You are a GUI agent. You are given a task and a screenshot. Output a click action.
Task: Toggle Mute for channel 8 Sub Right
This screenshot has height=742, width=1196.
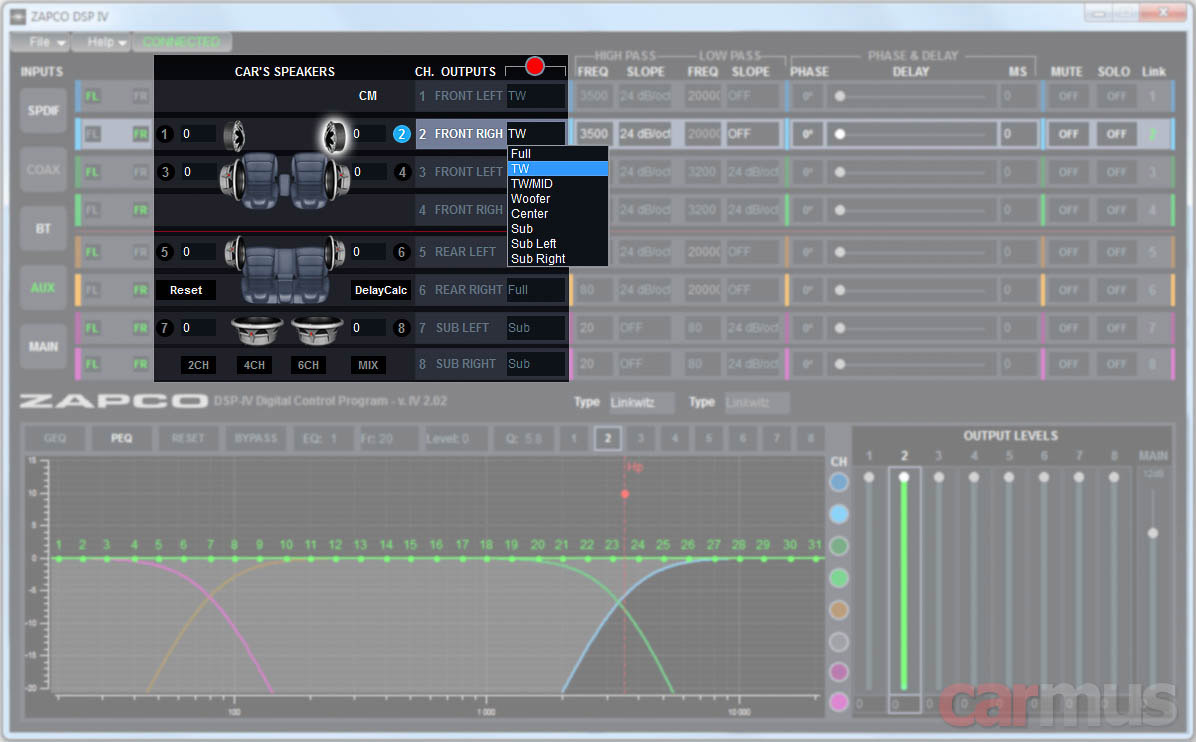click(1068, 364)
